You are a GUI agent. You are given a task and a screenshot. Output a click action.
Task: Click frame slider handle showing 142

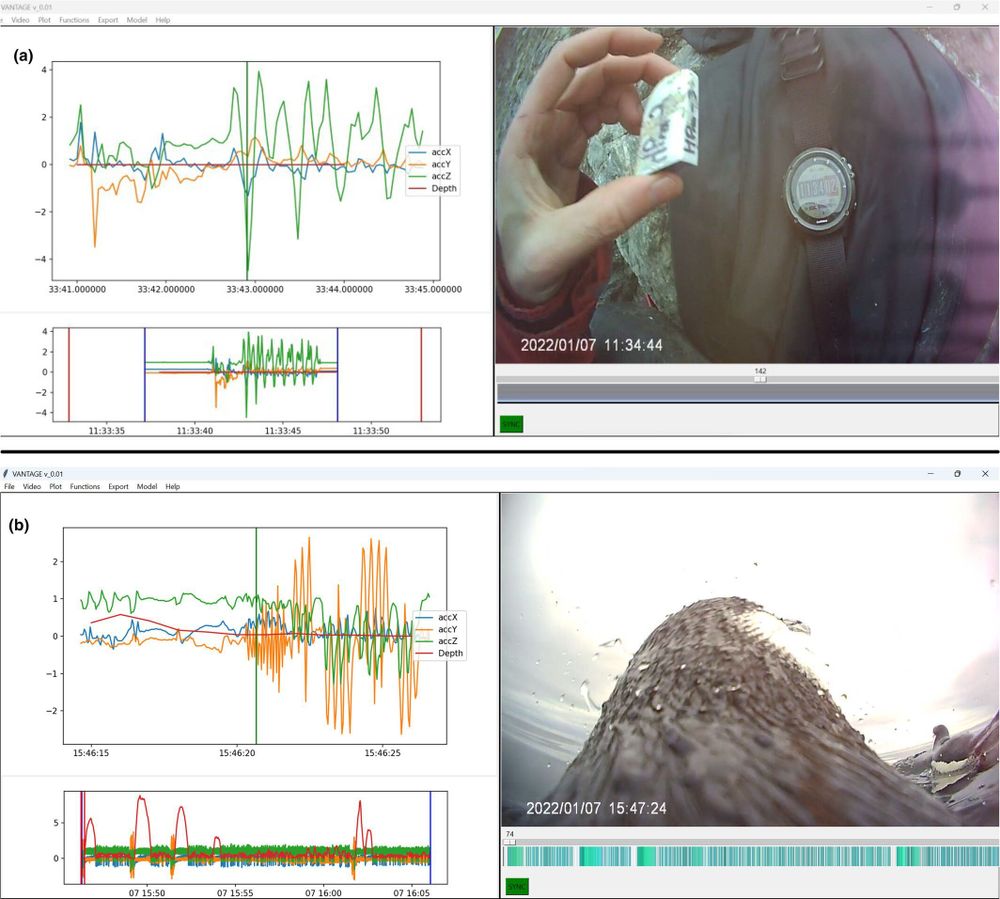760,379
